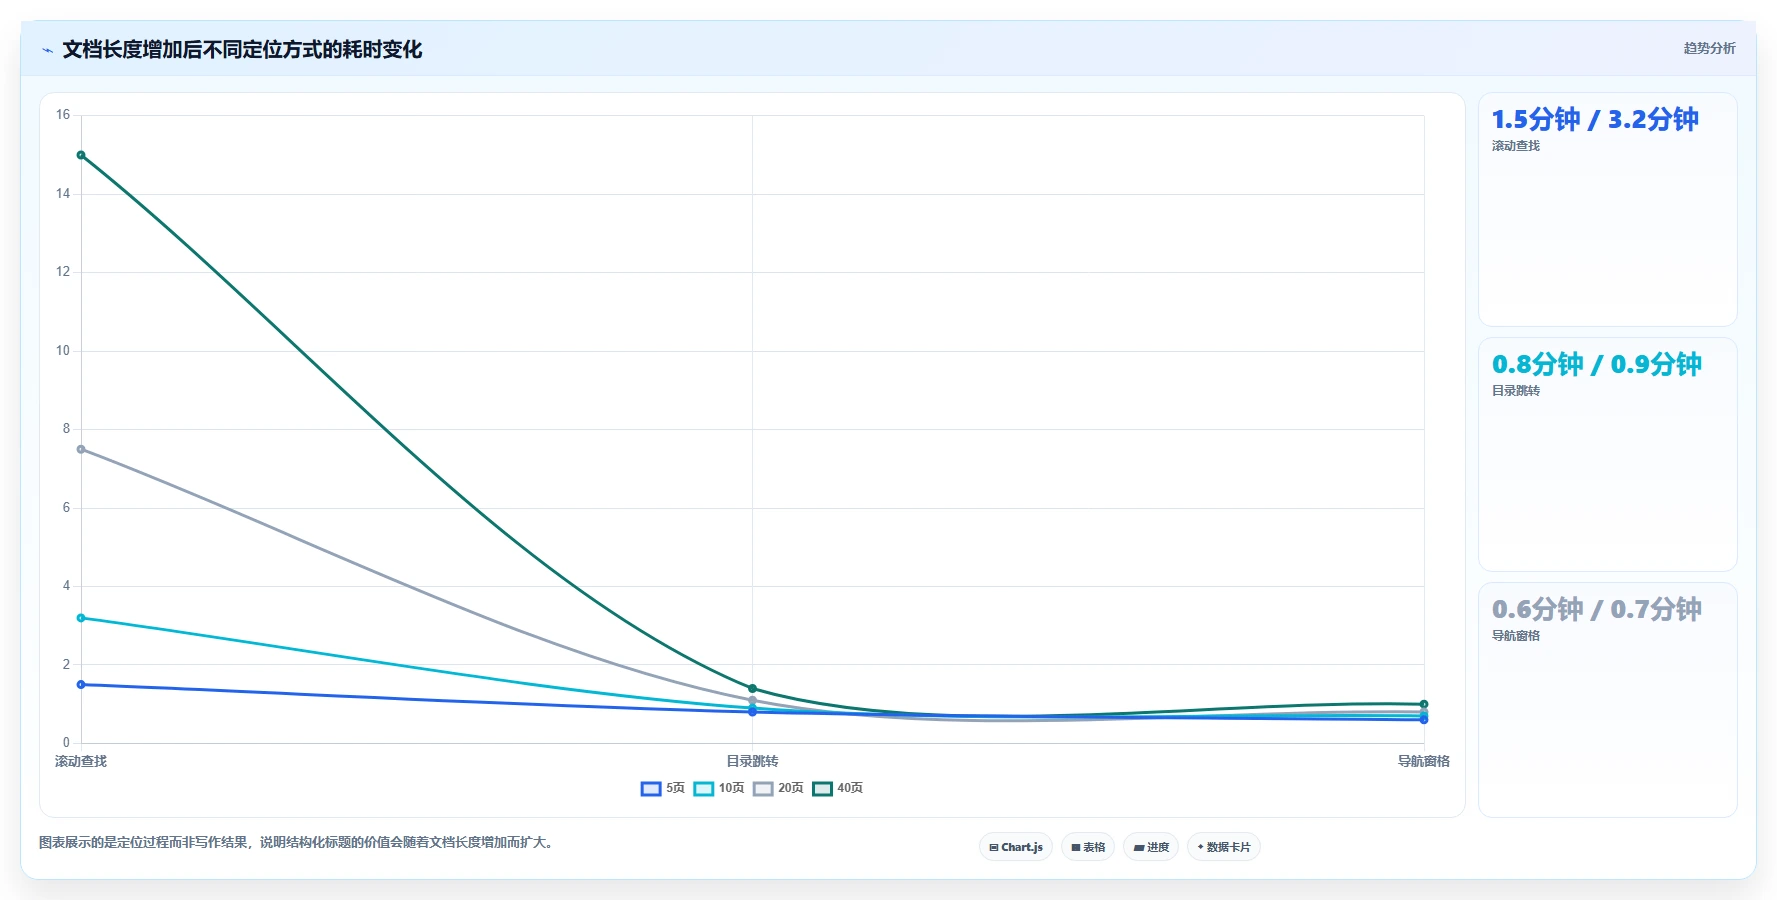Image resolution: width=1777 pixels, height=900 pixels.
Task: Click the 数据卡片 tag pill
Action: pyautogui.click(x=1224, y=847)
